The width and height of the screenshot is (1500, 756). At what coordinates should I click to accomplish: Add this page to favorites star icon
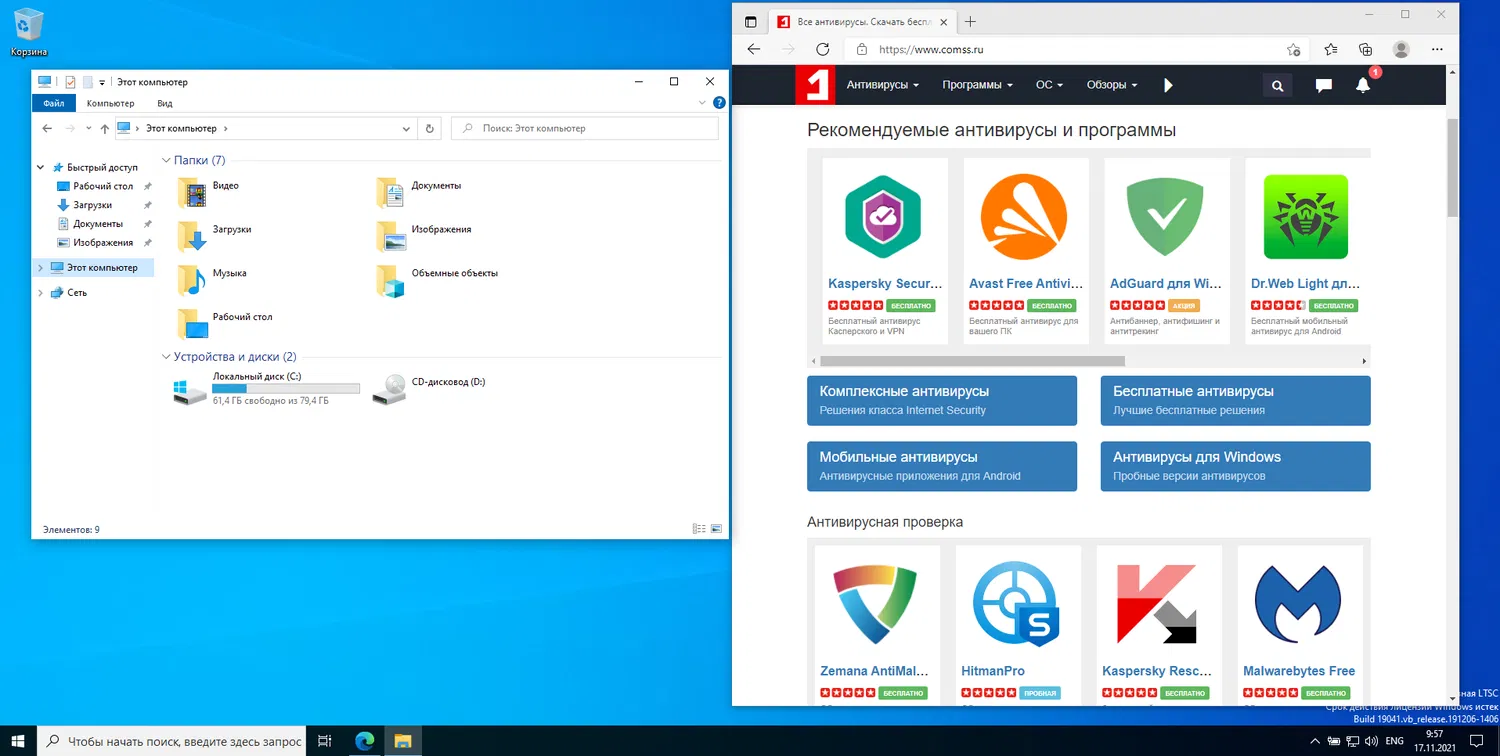(1294, 49)
